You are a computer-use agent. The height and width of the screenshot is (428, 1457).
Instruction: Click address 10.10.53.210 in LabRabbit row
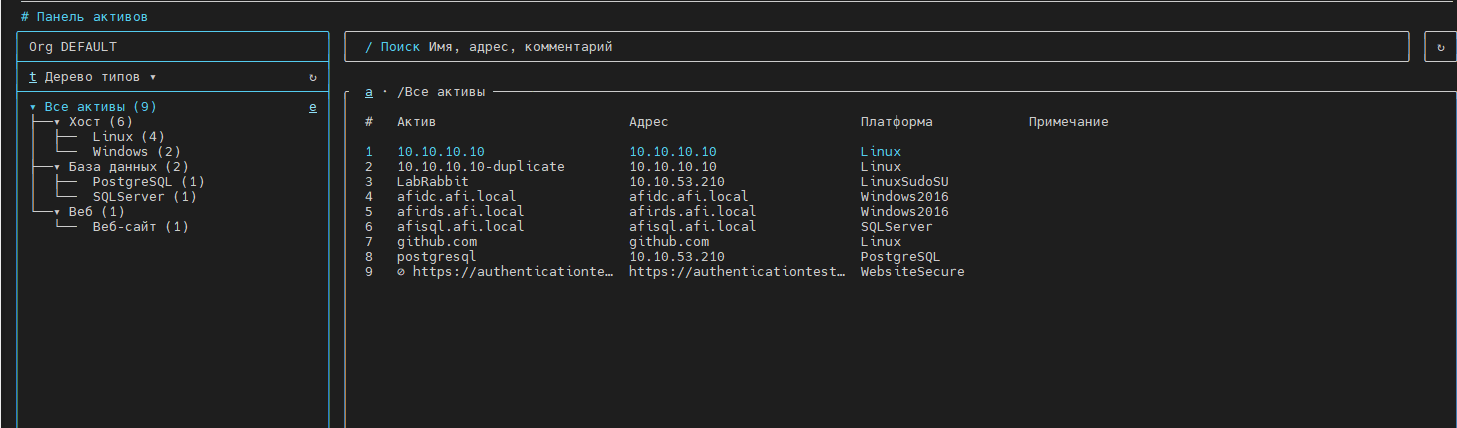click(x=677, y=182)
